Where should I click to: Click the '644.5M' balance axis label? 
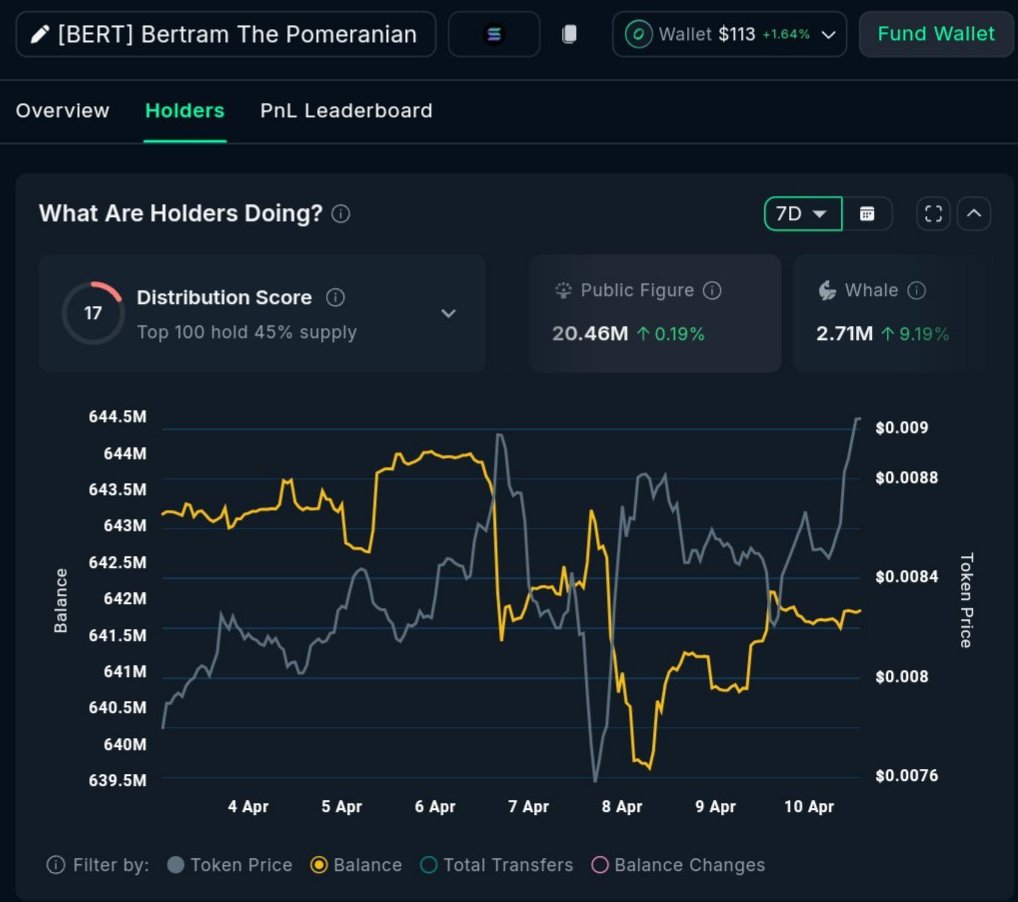(118, 416)
